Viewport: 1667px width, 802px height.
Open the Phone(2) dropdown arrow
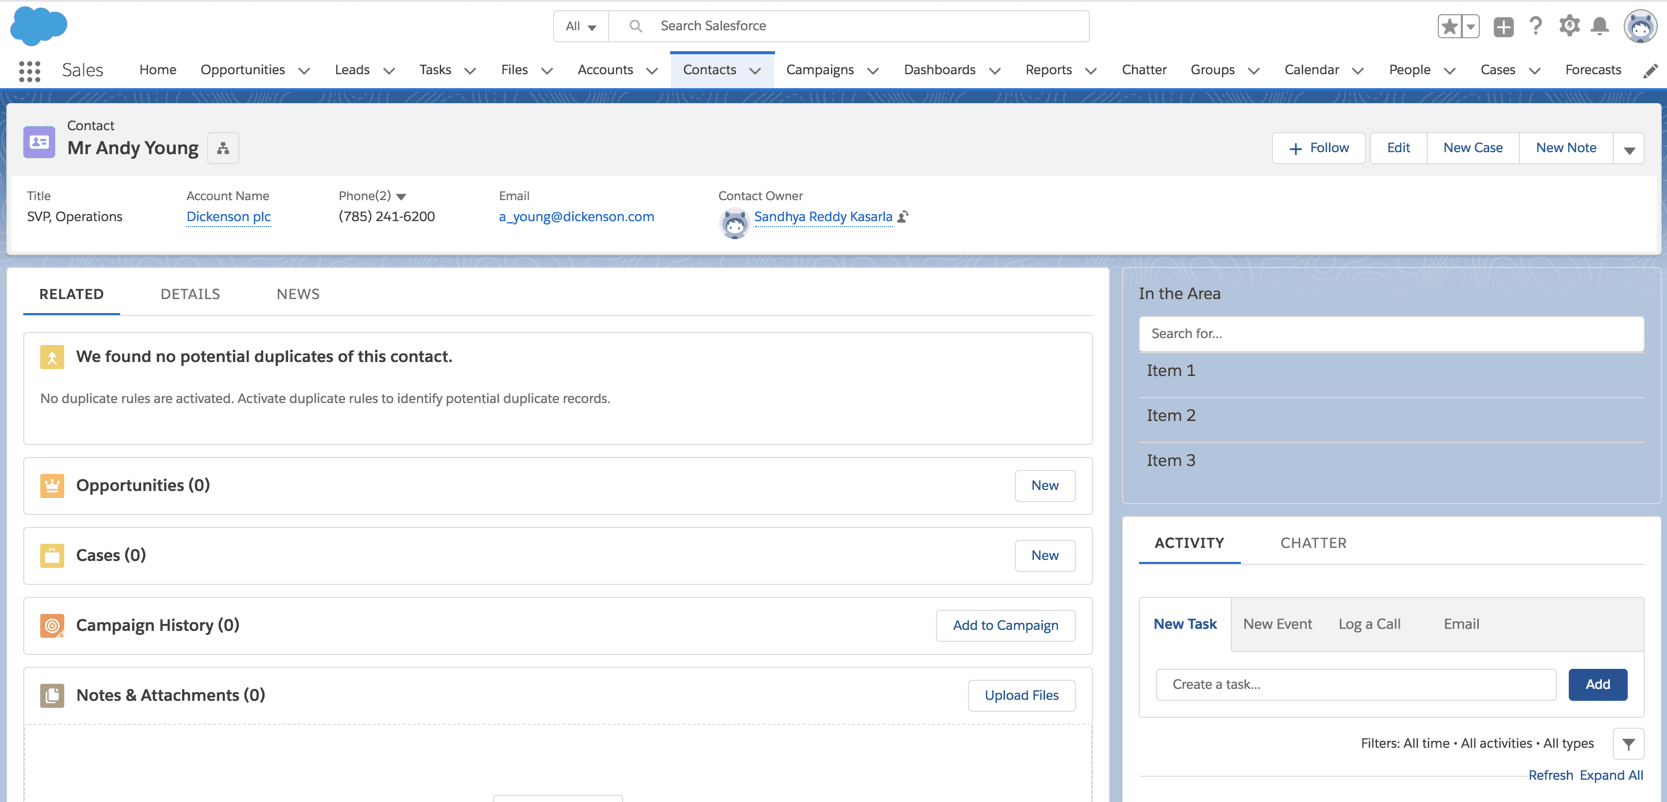[x=401, y=197]
